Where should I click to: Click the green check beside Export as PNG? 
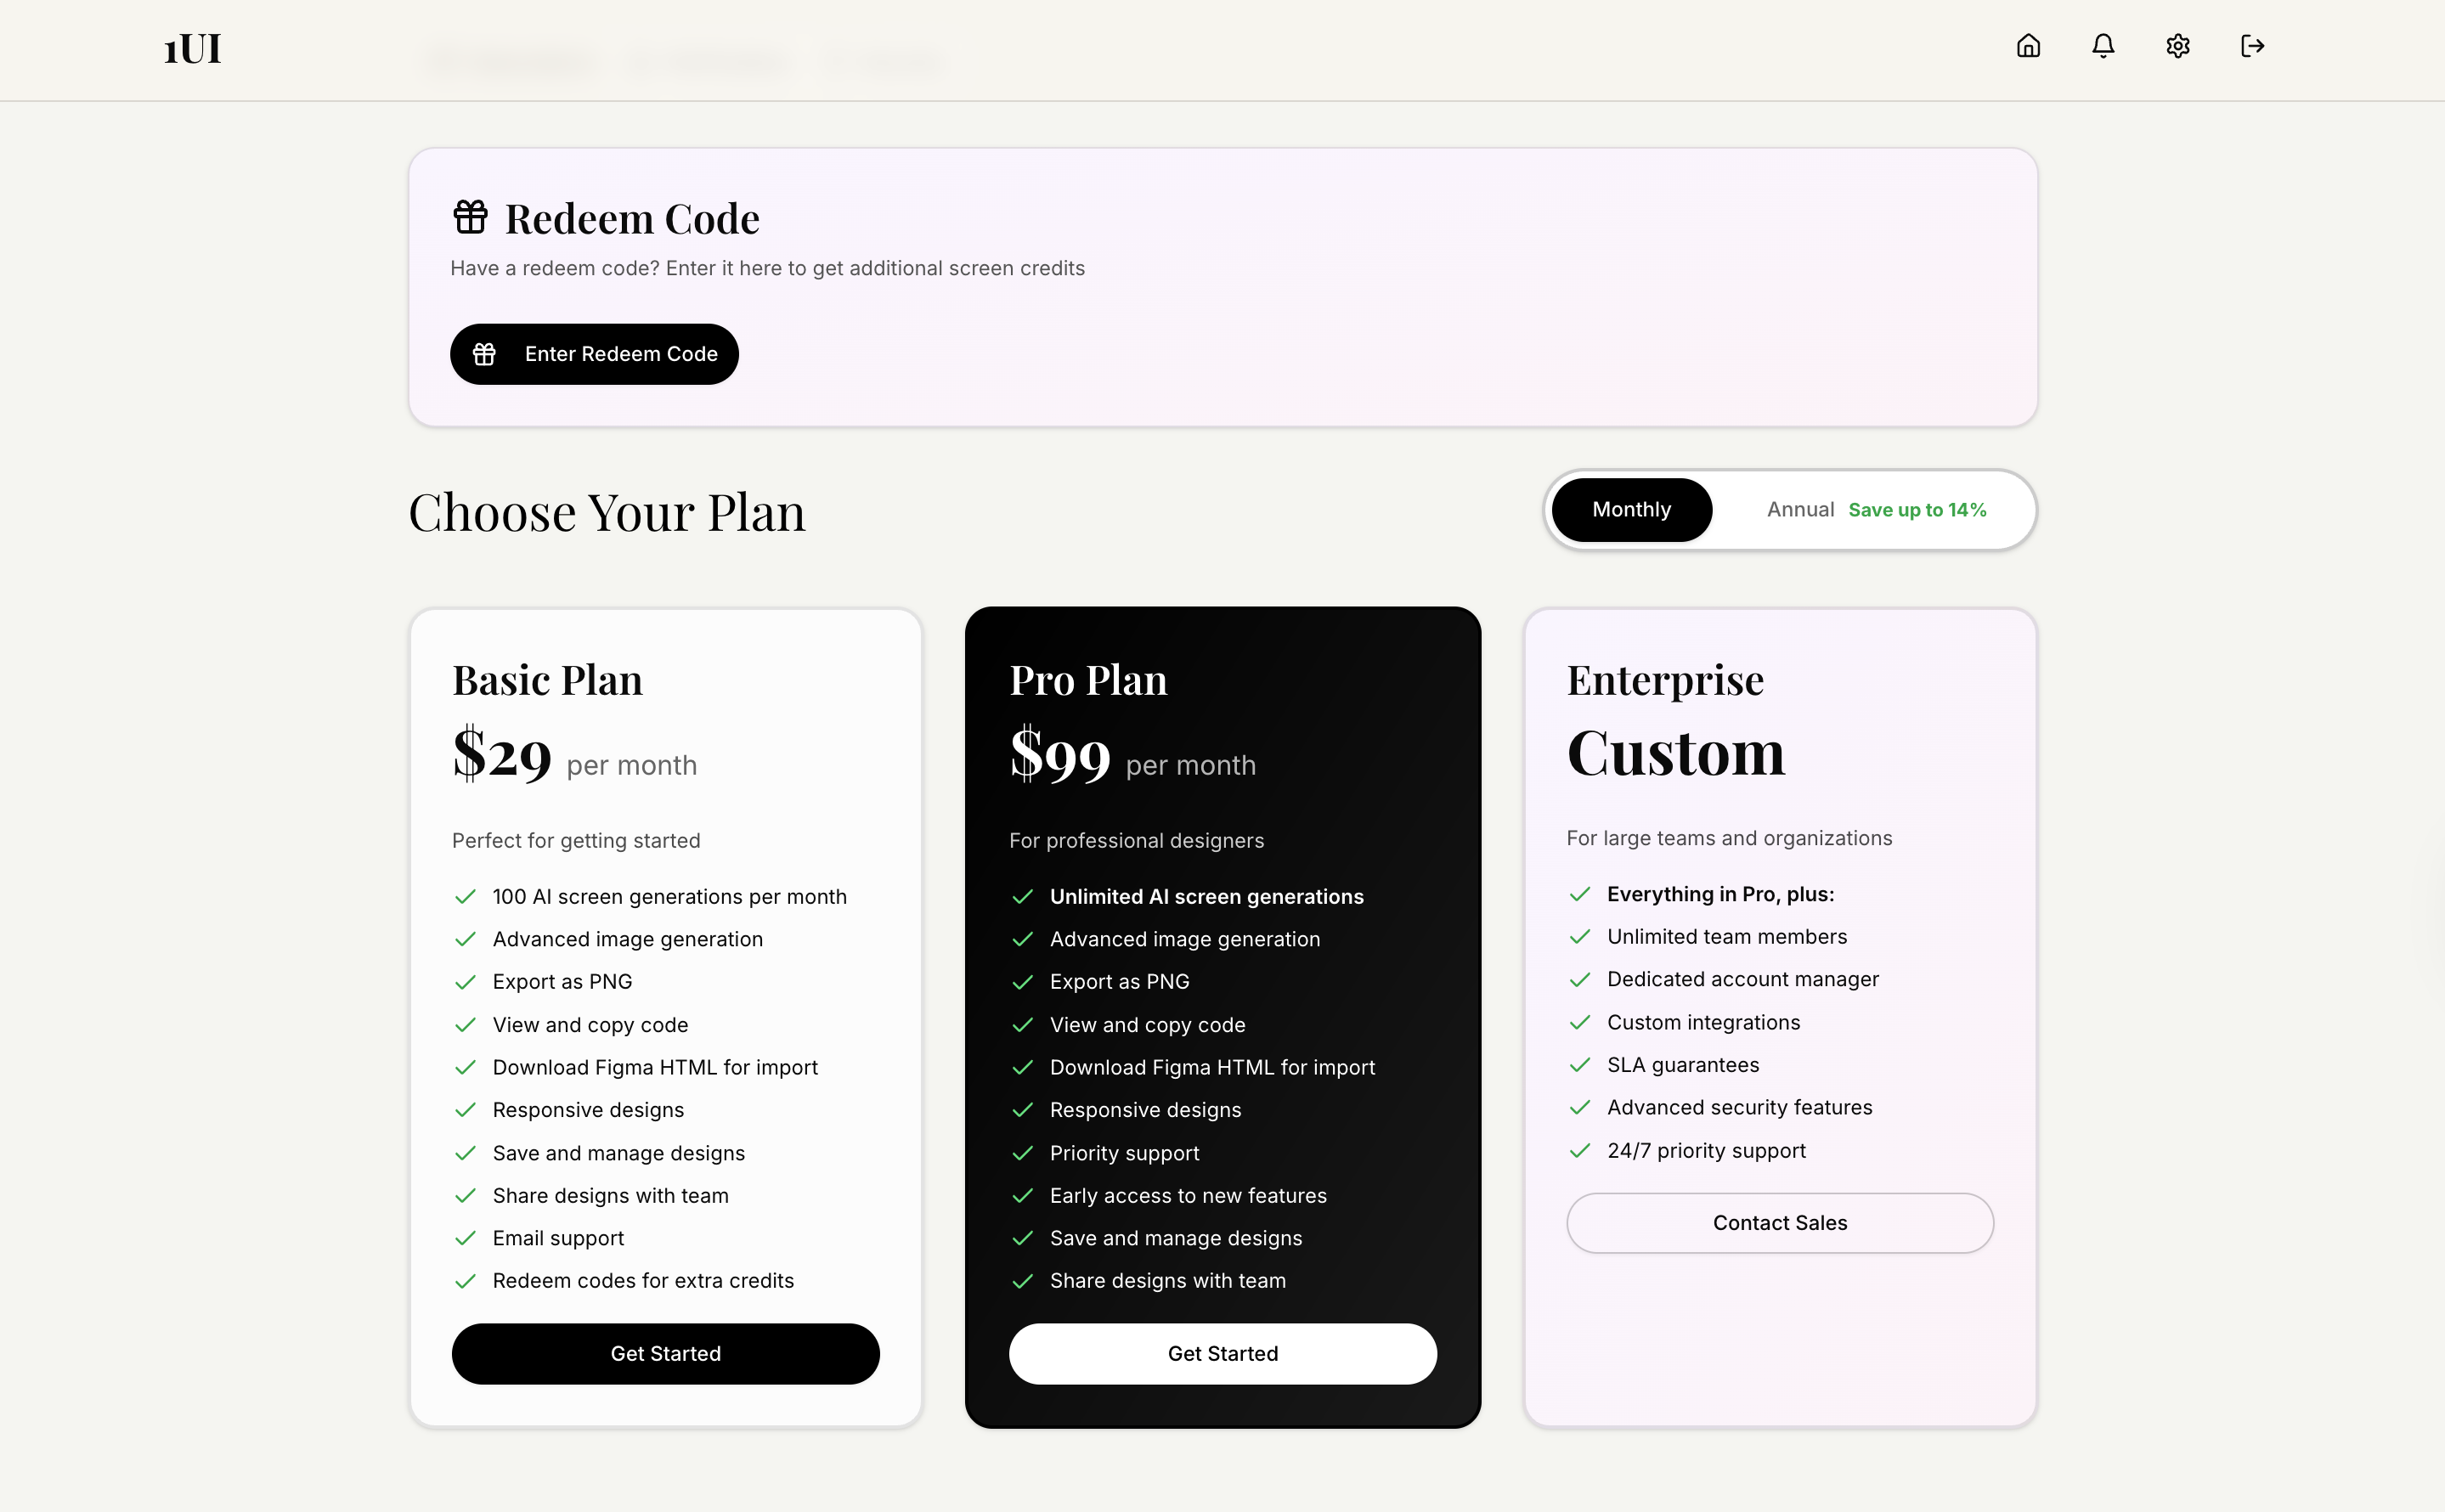(x=466, y=982)
